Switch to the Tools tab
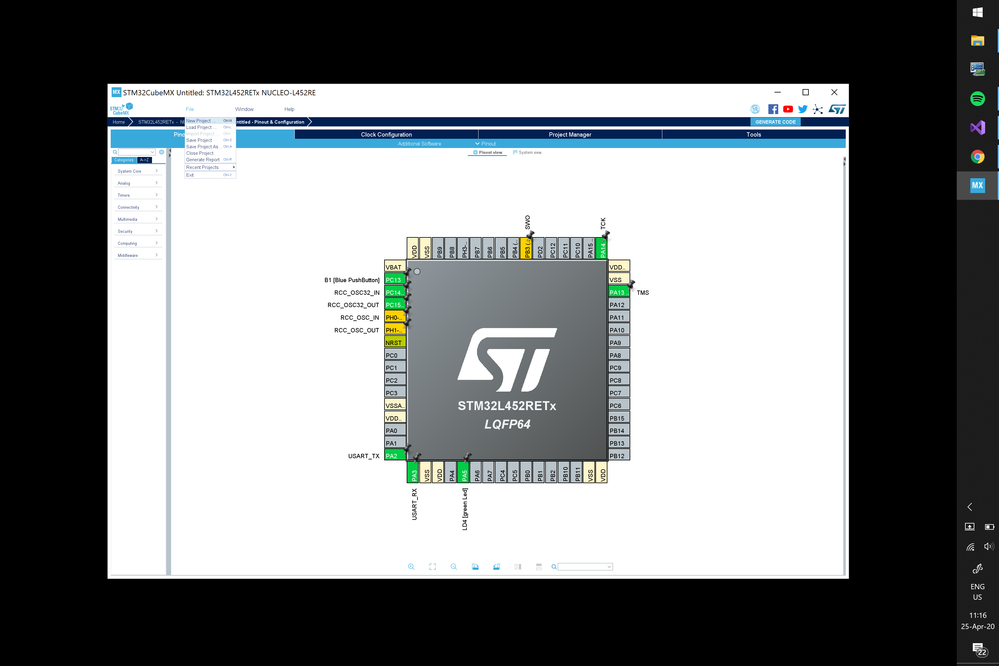999x666 pixels. (754, 134)
